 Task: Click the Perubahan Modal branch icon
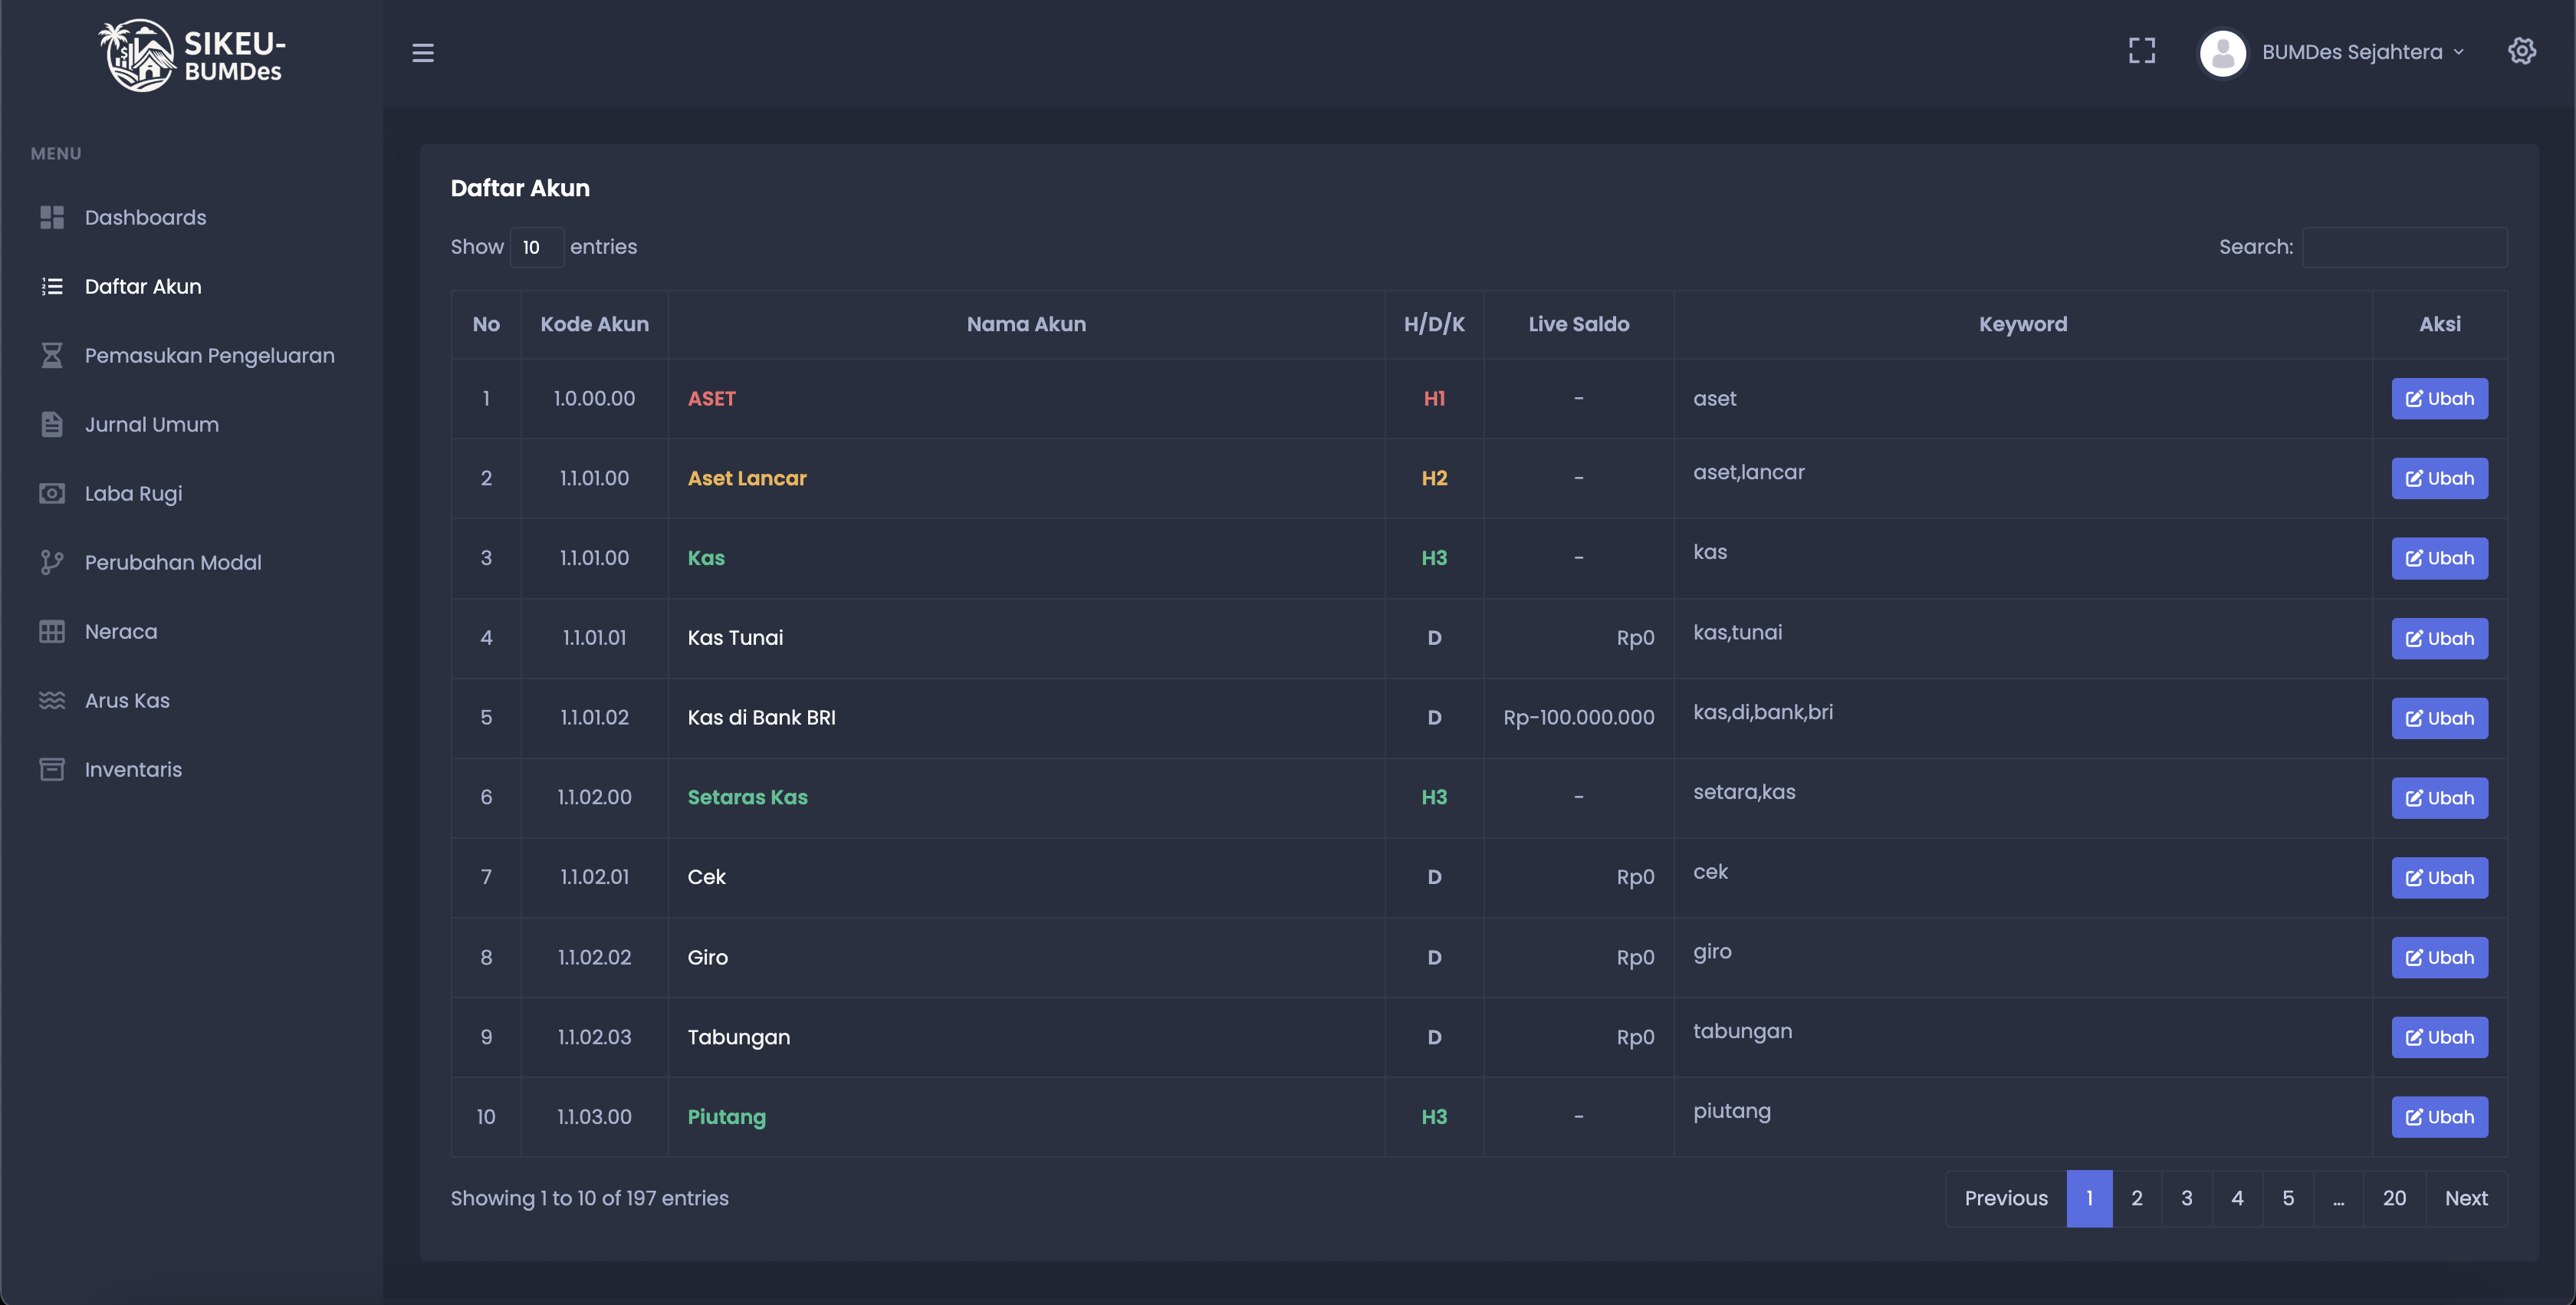pyautogui.click(x=52, y=562)
